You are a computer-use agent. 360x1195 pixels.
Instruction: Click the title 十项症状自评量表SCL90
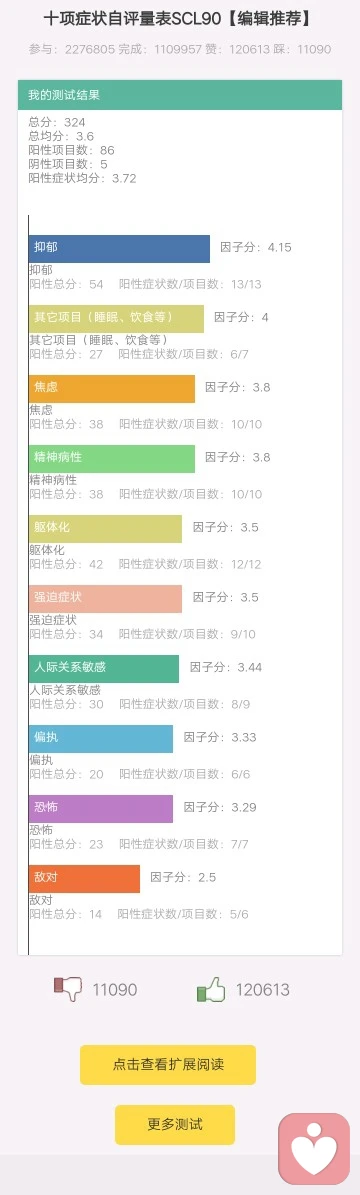tap(128, 18)
